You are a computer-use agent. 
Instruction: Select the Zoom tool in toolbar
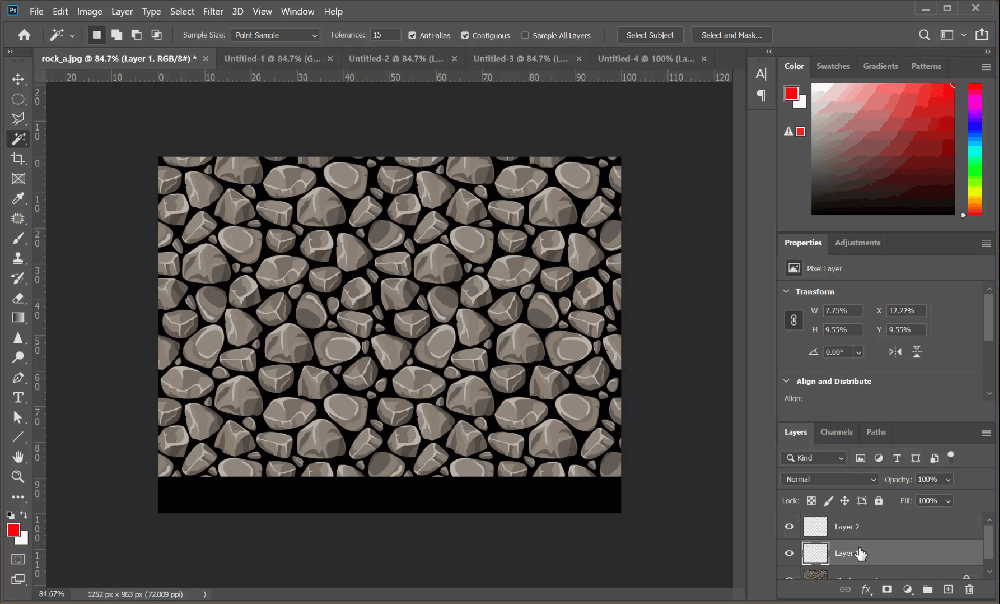click(x=18, y=477)
